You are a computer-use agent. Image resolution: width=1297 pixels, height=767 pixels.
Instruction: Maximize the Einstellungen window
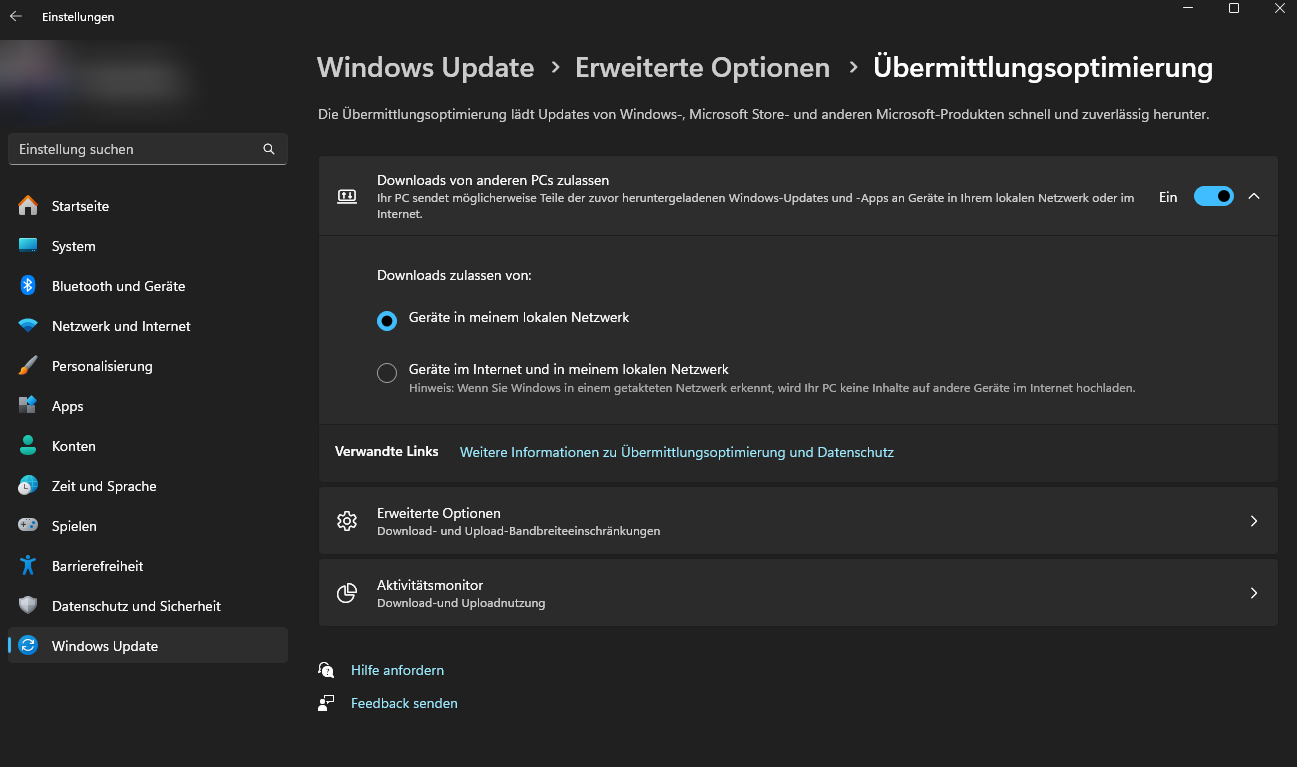click(x=1234, y=8)
